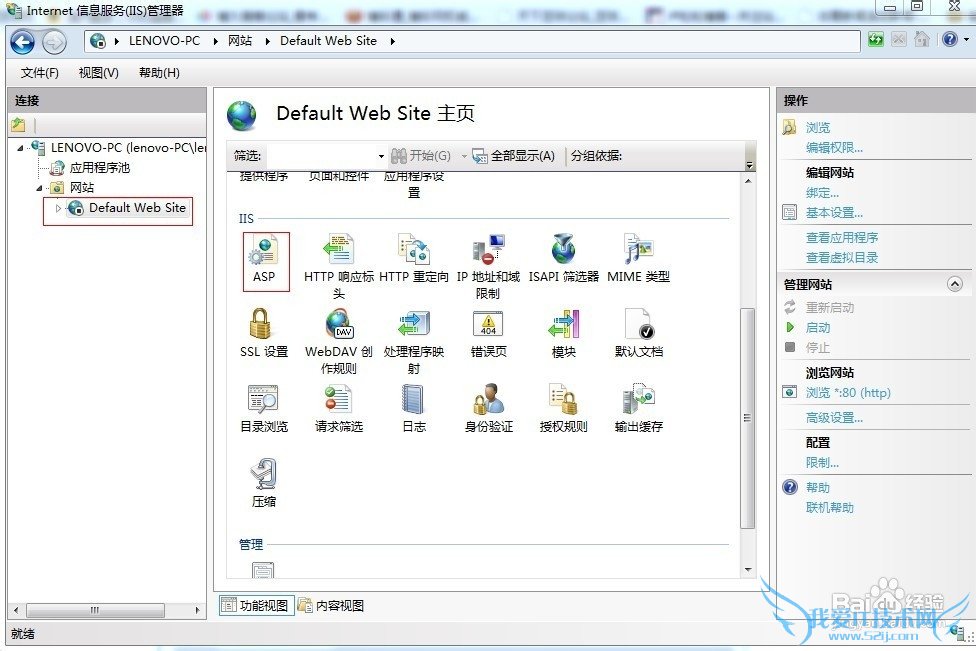
Task: Click the 浏览 action link
Action: [817, 128]
